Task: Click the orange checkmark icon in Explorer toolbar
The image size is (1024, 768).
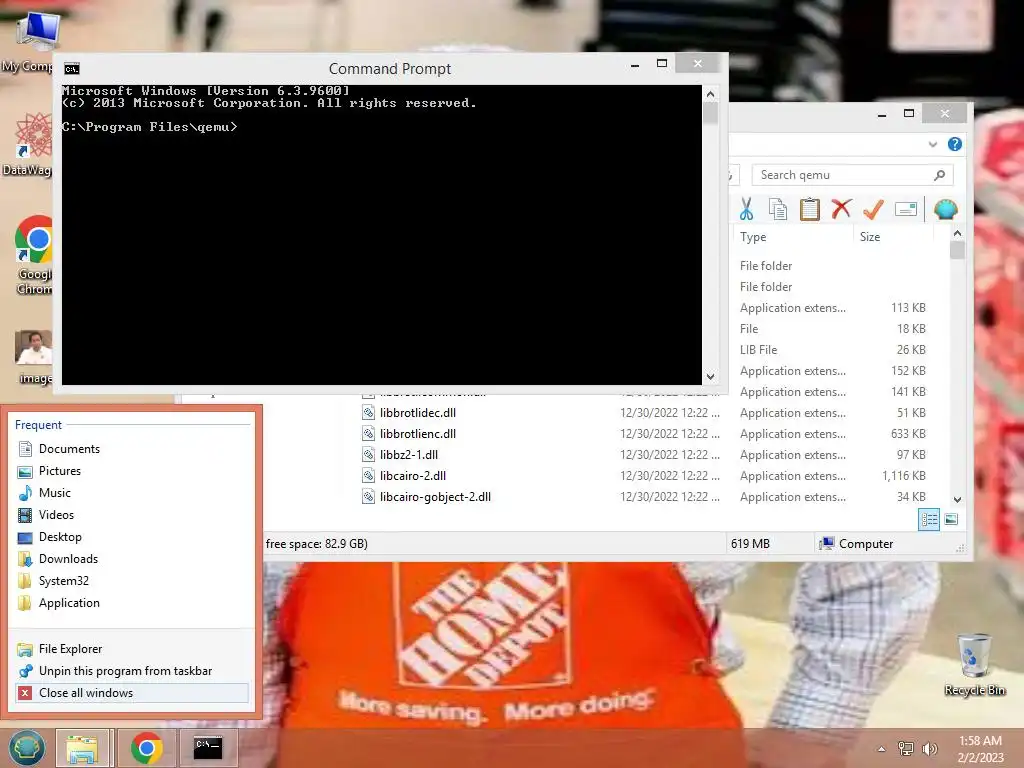Action: click(873, 209)
